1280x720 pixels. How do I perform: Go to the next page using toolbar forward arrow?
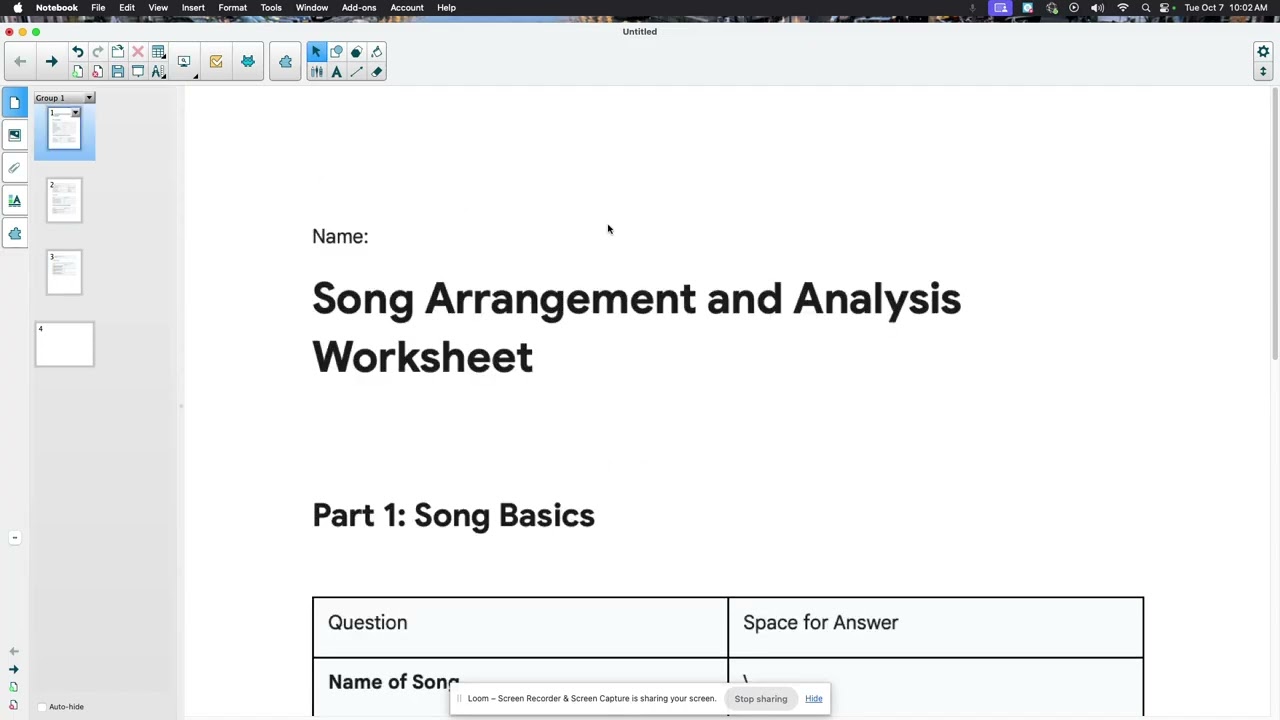(x=51, y=62)
